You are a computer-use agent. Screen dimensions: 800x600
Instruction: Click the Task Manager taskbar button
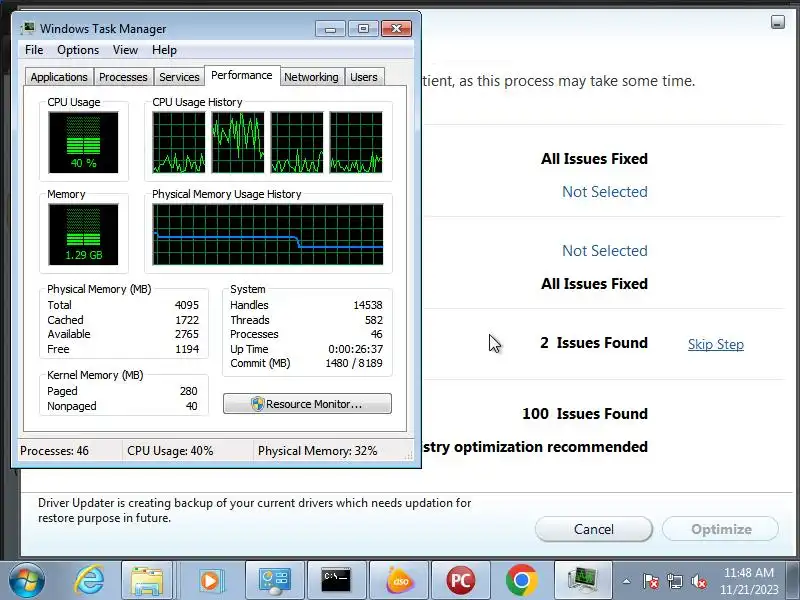[582, 580]
